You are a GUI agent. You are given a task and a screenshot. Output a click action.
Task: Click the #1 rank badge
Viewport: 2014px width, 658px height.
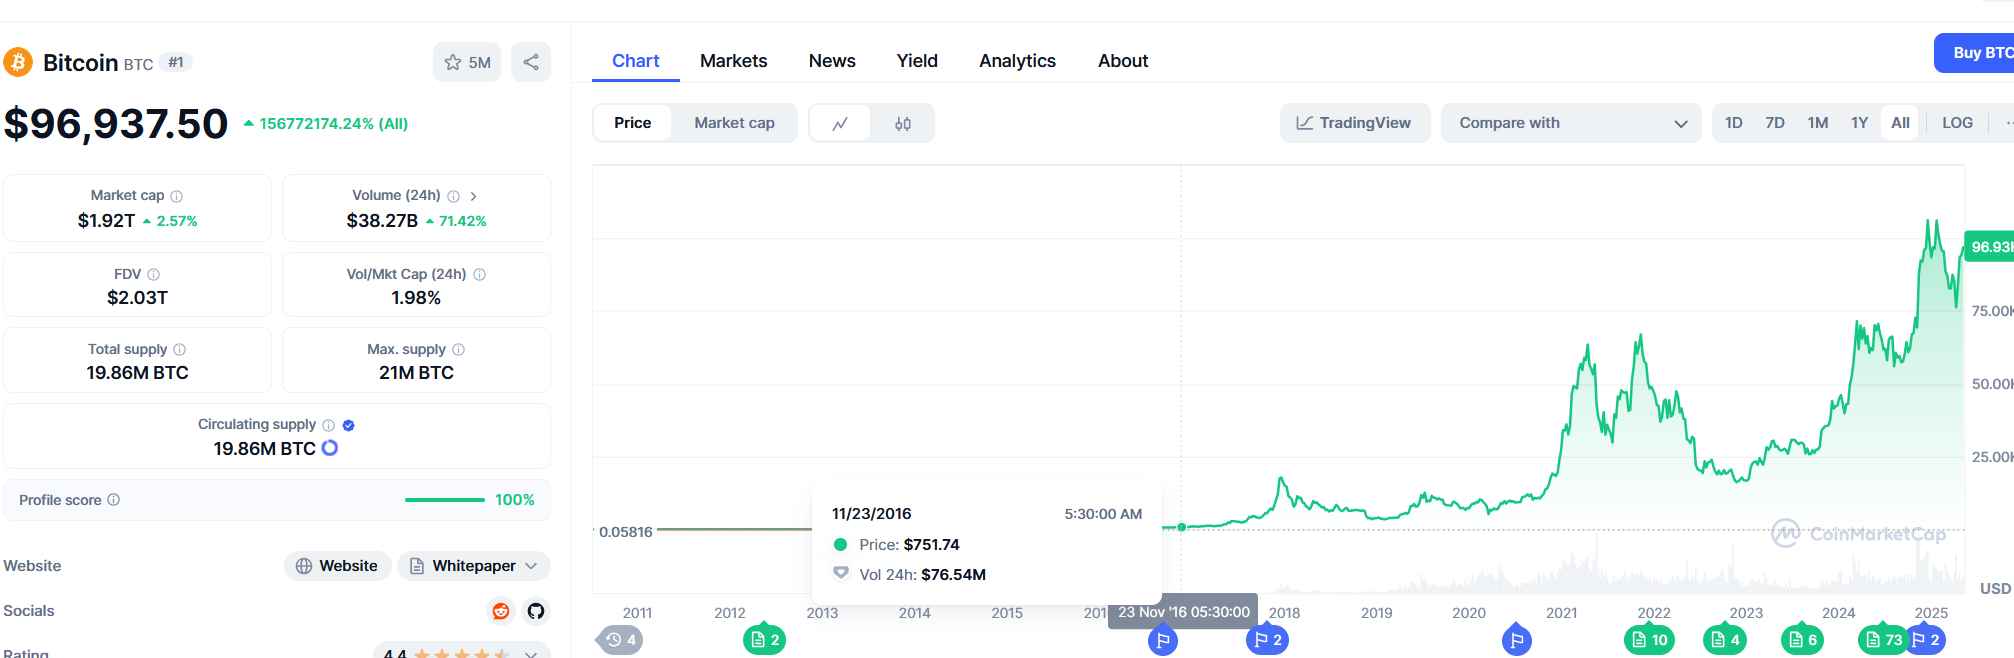pos(176,62)
